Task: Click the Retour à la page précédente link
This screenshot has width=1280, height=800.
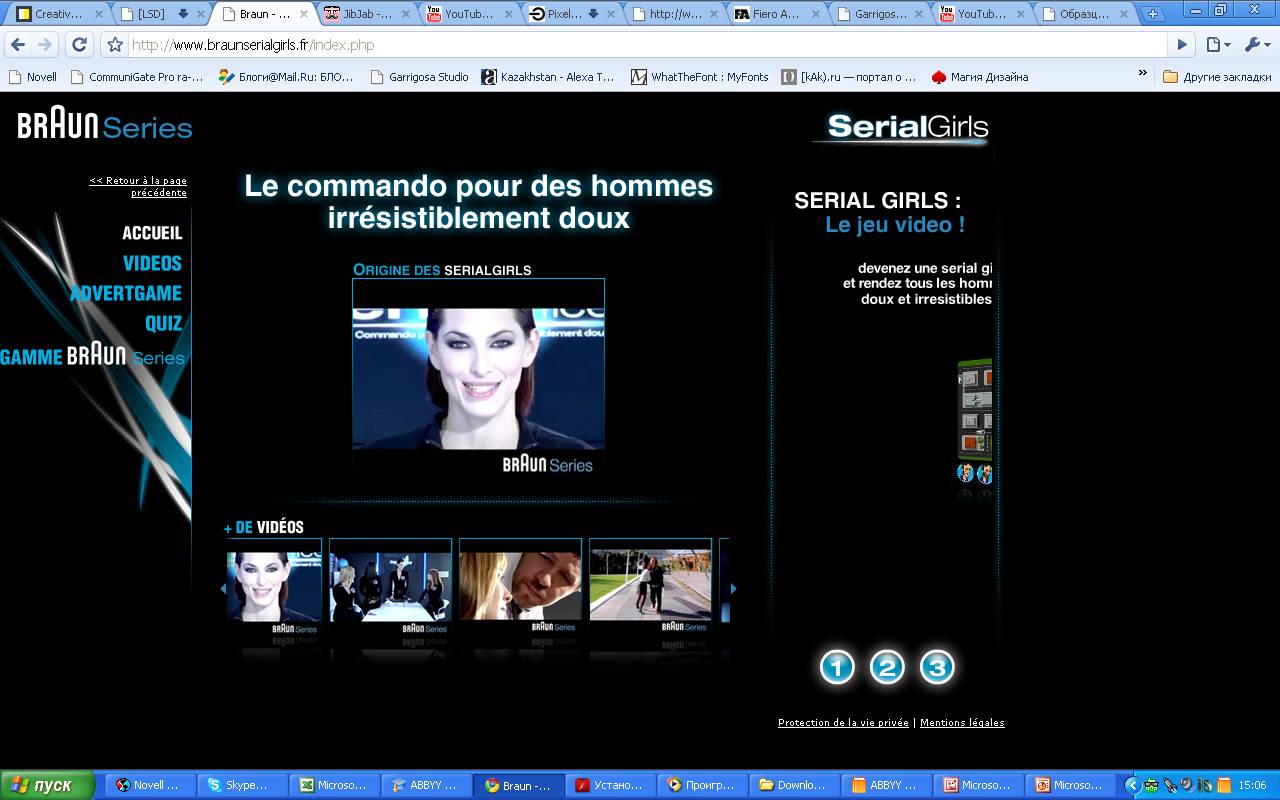Action: [x=138, y=186]
